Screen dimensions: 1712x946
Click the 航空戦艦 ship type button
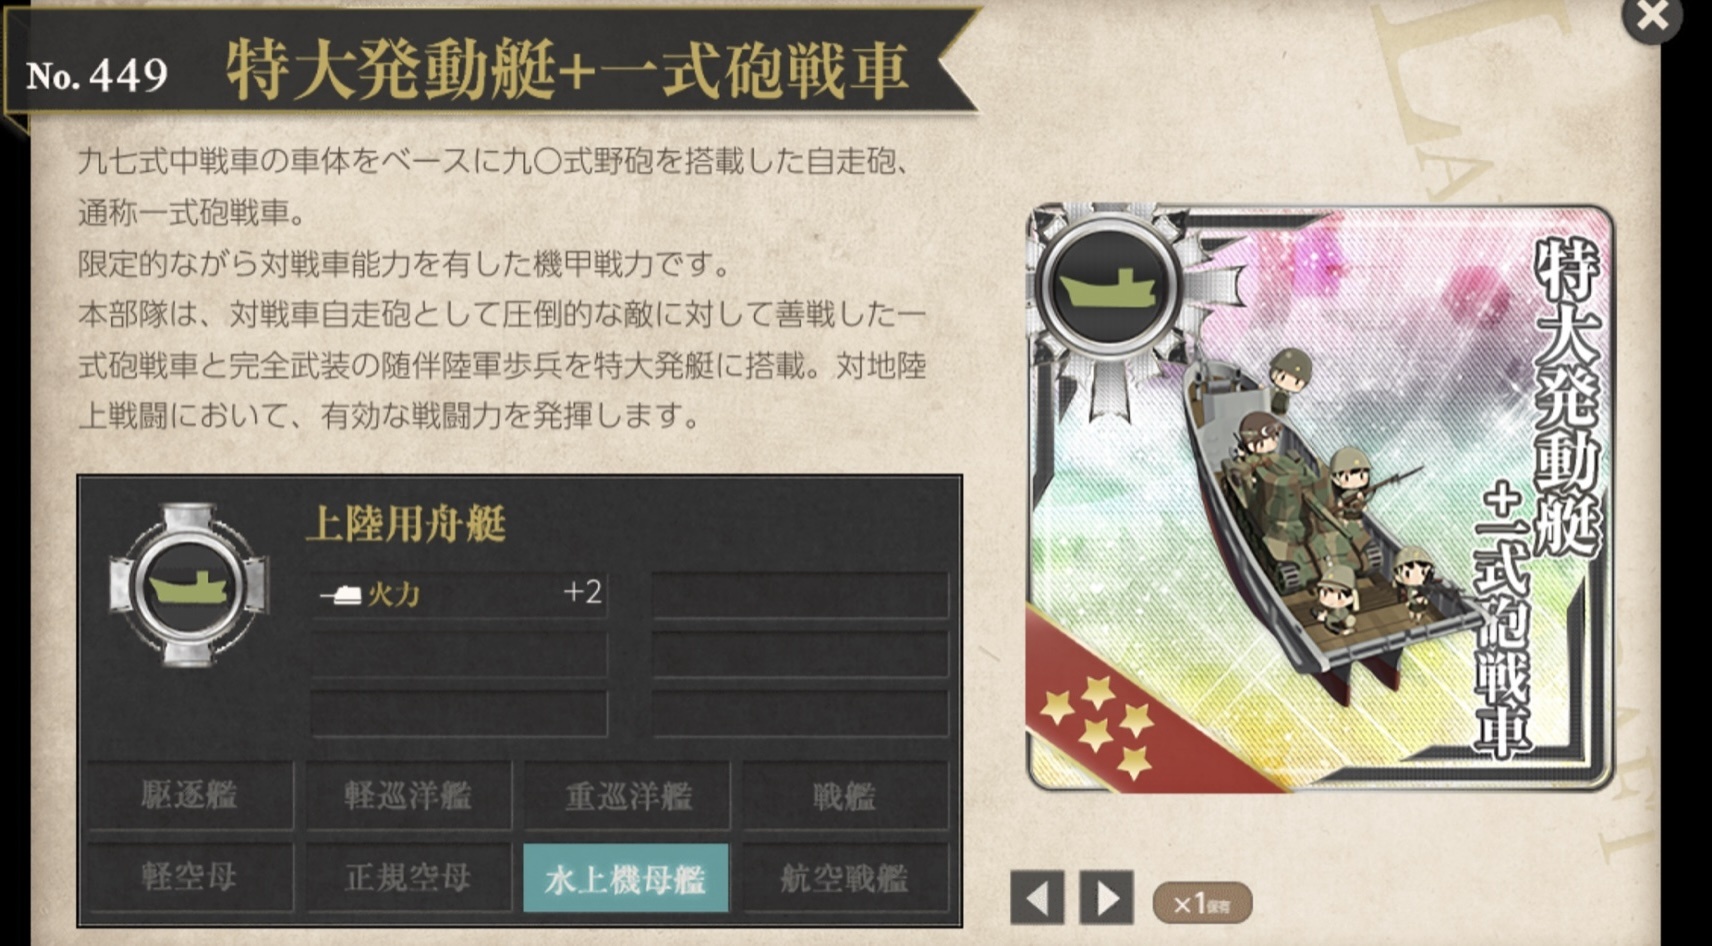(845, 877)
